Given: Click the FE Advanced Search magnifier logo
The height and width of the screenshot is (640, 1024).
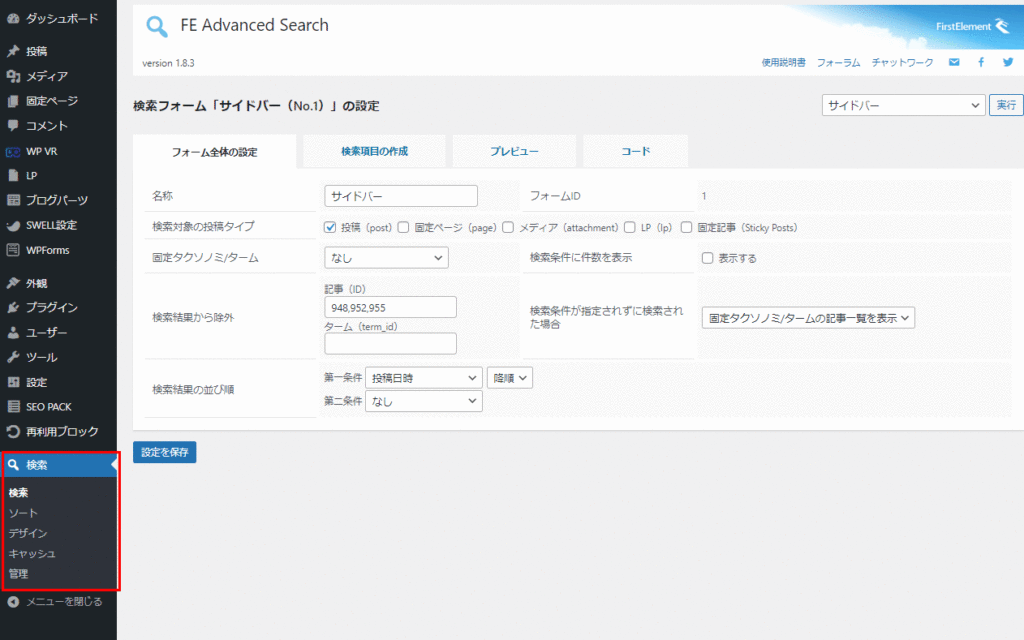Looking at the screenshot, I should [157, 26].
